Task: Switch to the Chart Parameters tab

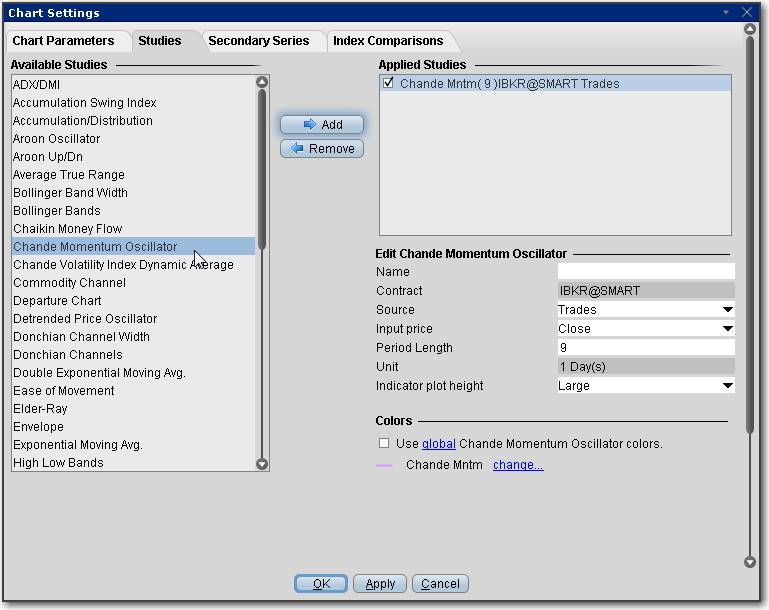Action: click(x=63, y=41)
